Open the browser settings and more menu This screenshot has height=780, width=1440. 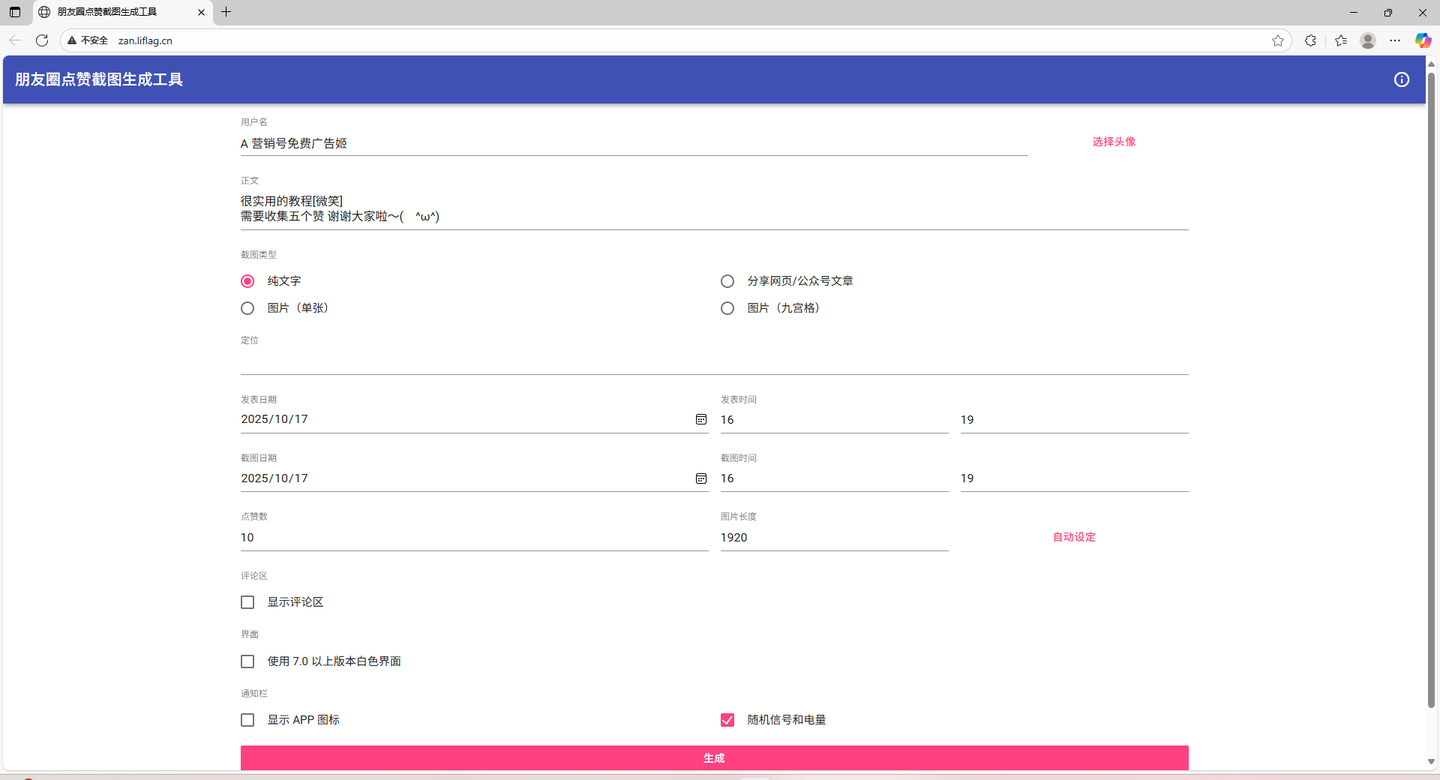pos(1395,41)
